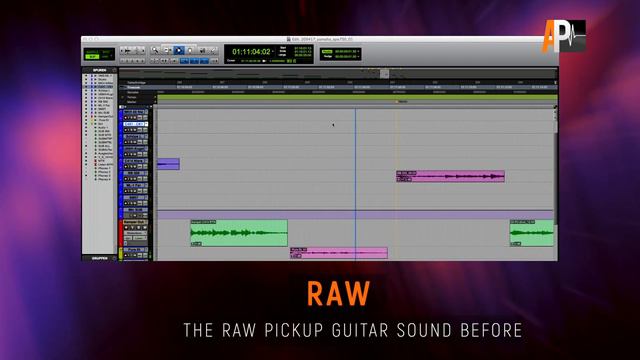
Task: Recall zoom preset 5 button
Action: click(x=143, y=60)
